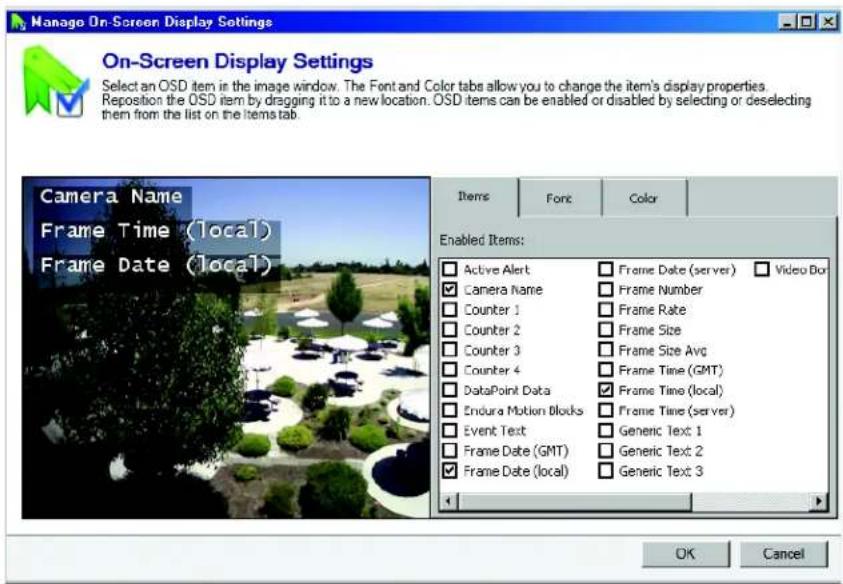Check the Frame Date (server) box
The width and height of the screenshot is (843, 584).
605,269
